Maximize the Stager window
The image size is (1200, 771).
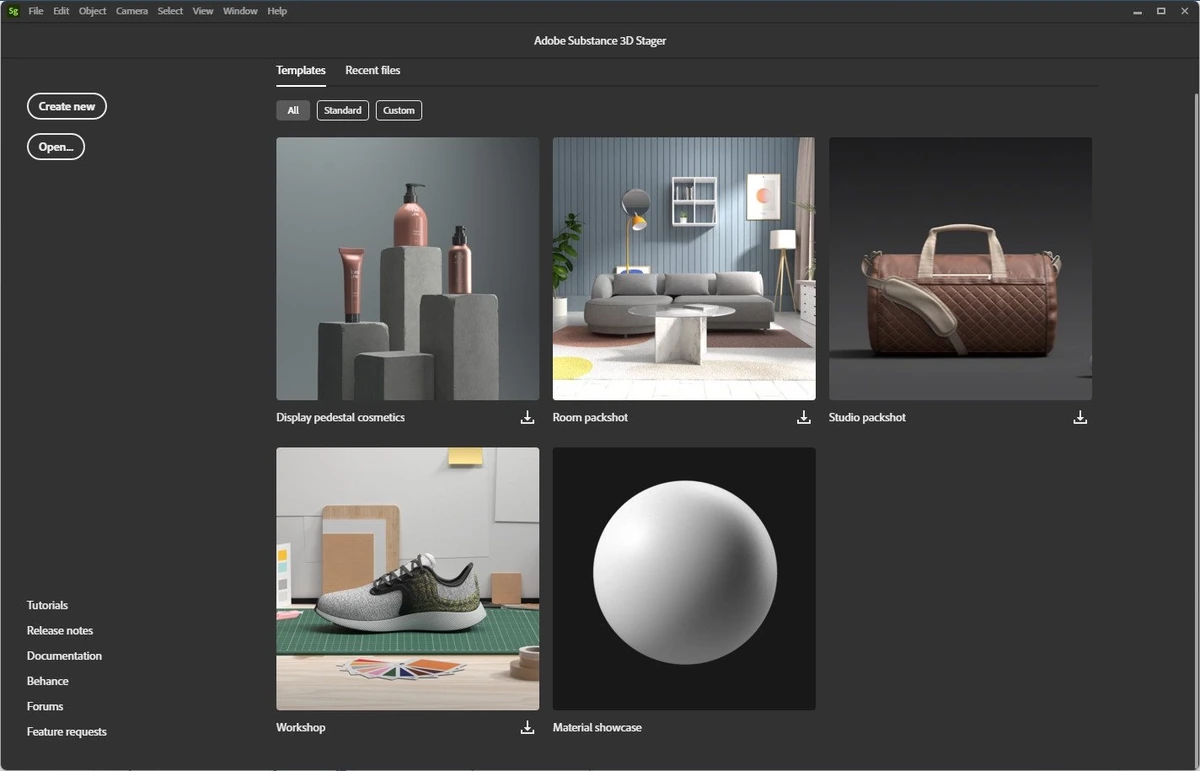click(1161, 11)
